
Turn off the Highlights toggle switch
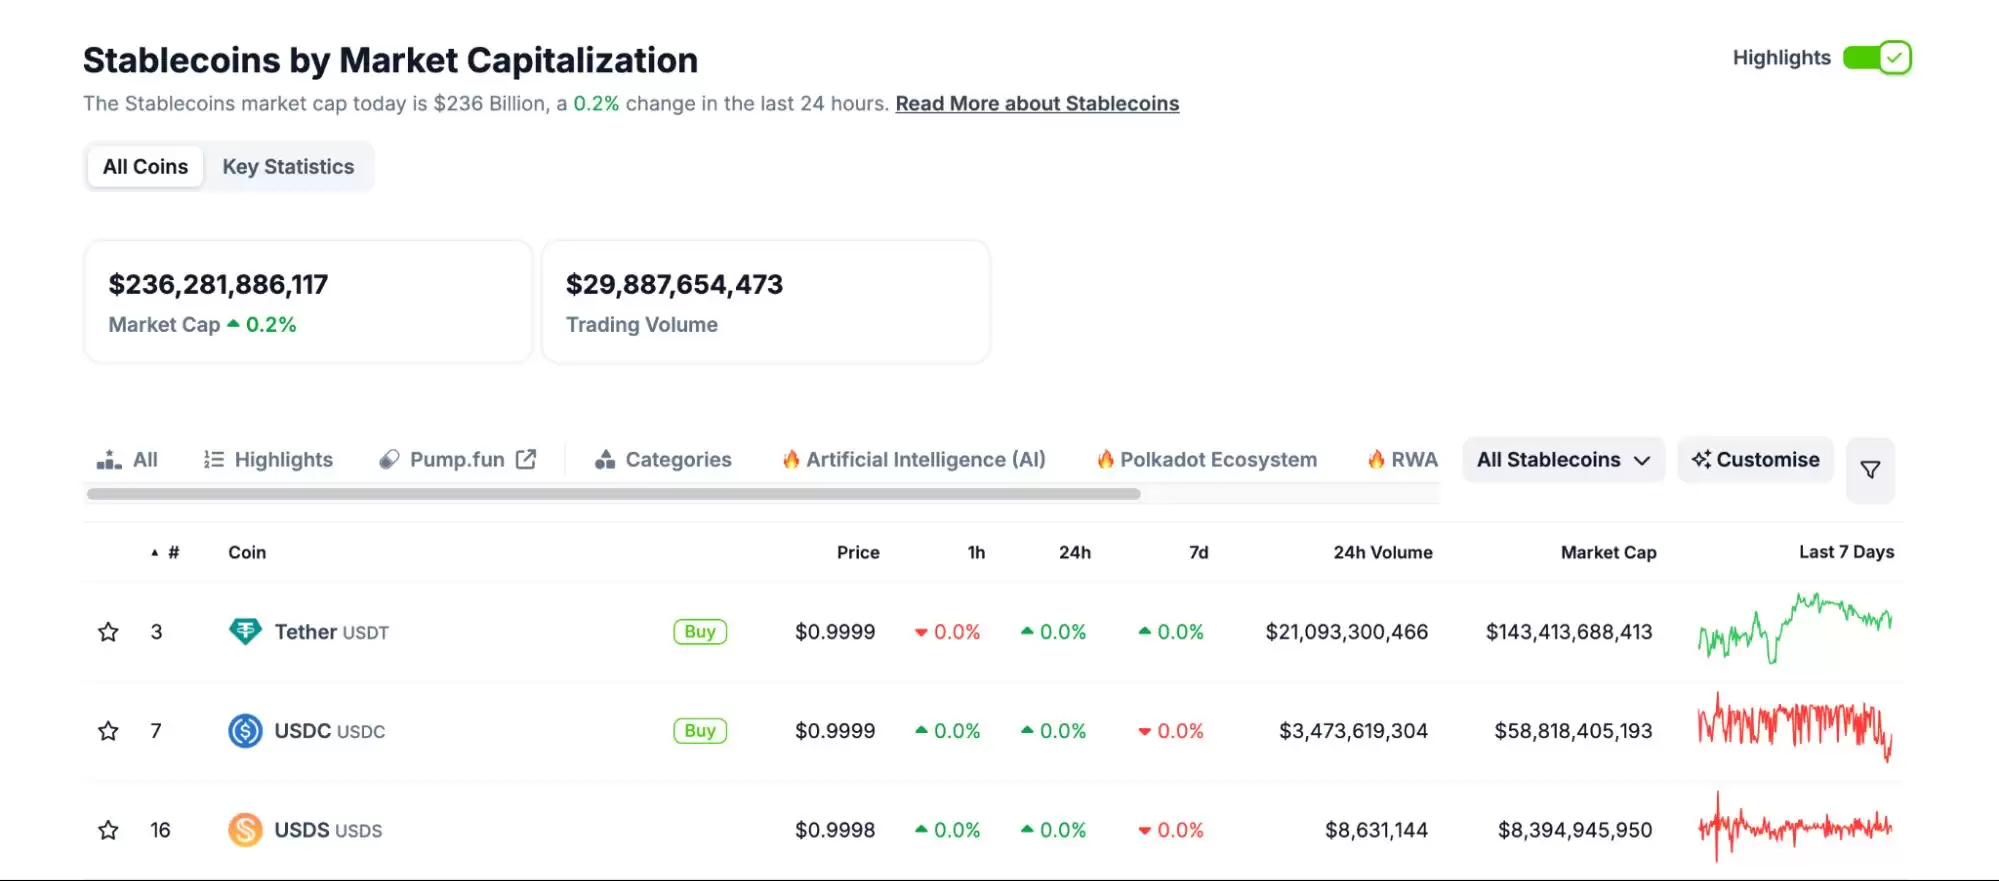point(1877,58)
